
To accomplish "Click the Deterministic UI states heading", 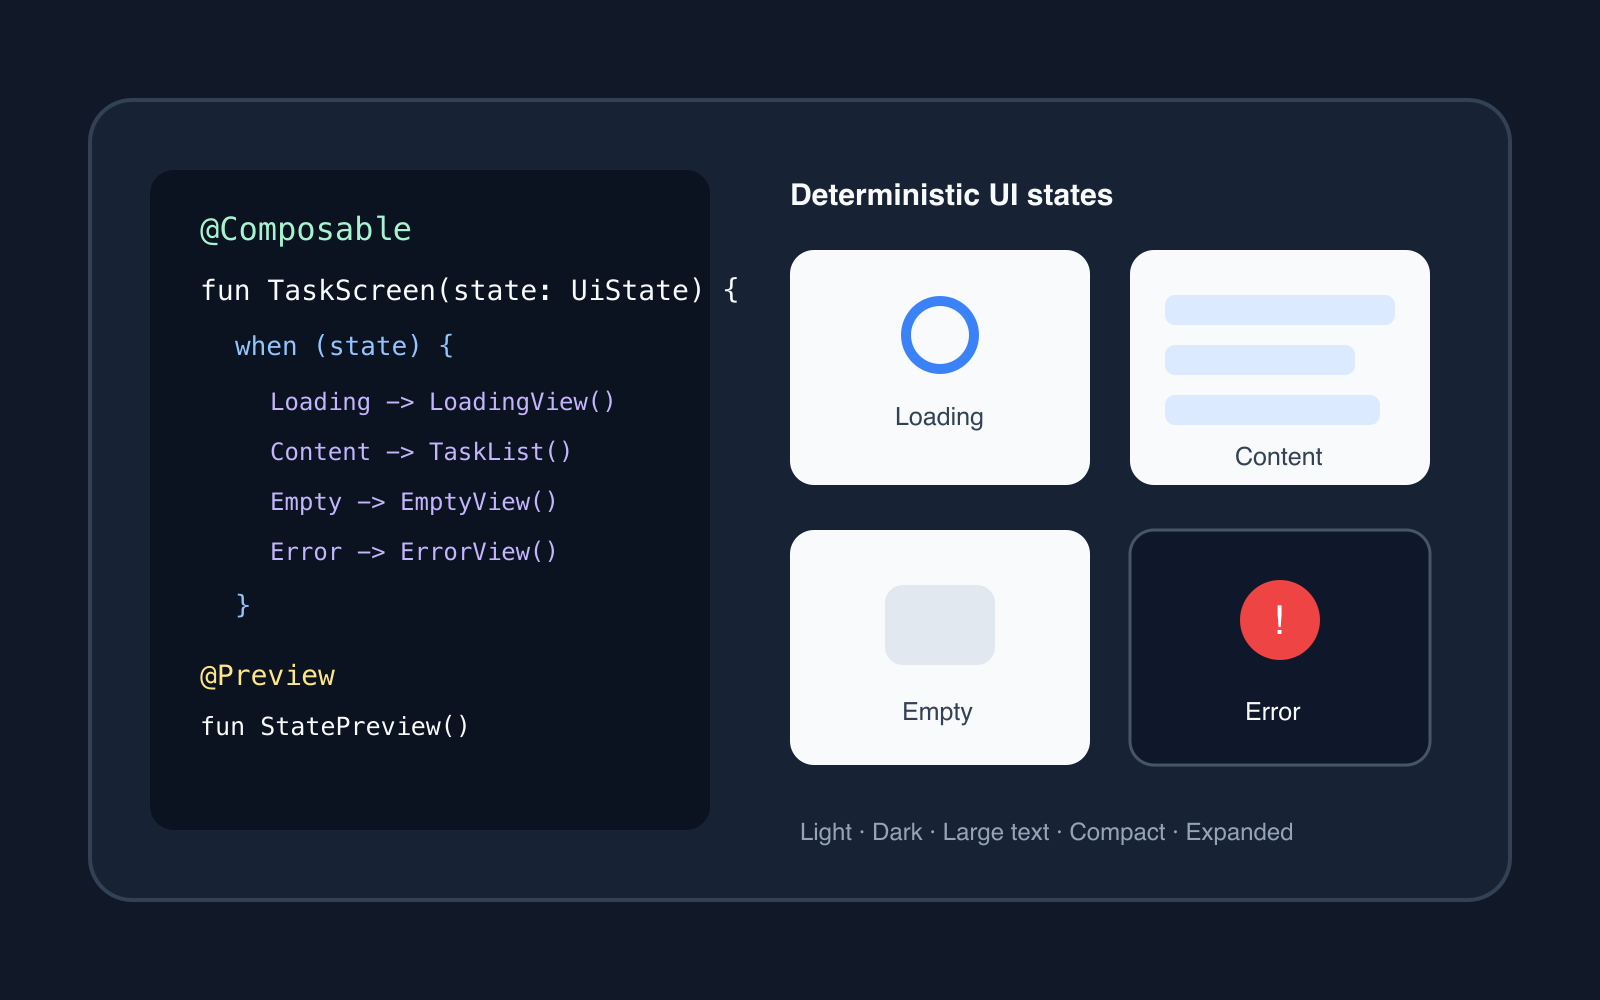I will (951, 195).
